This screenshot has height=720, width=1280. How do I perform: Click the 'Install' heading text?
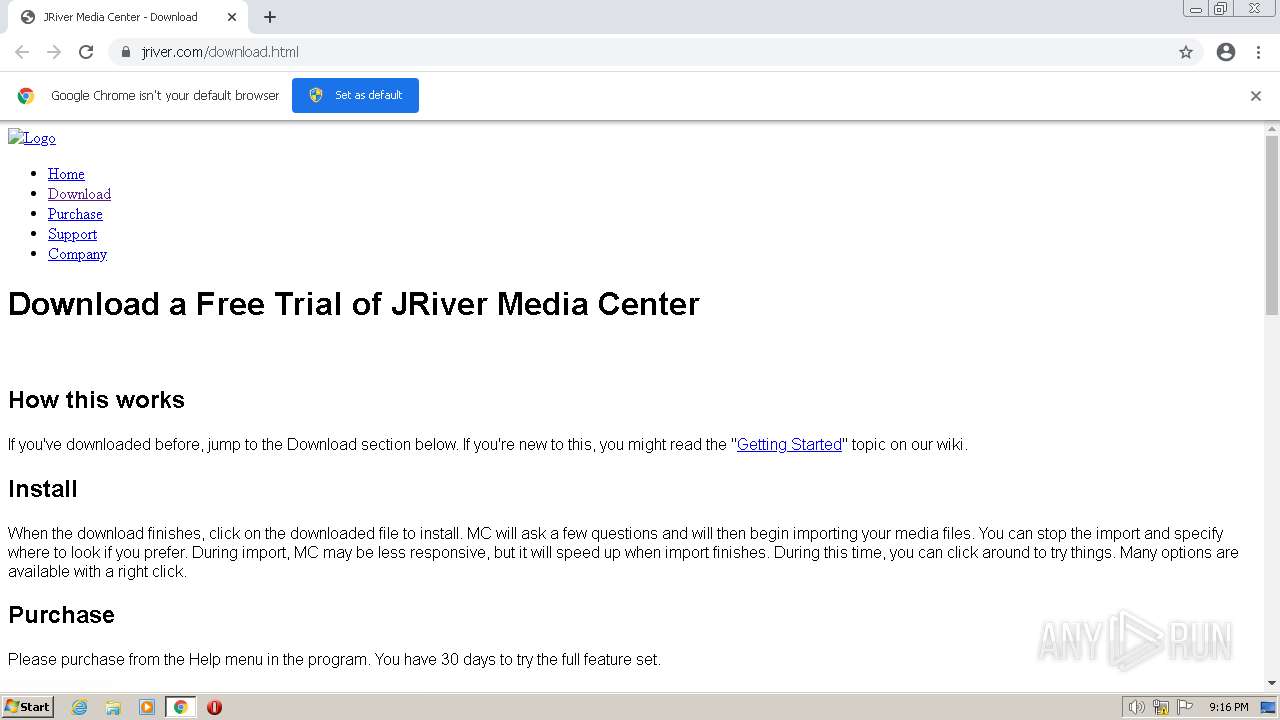[43, 489]
